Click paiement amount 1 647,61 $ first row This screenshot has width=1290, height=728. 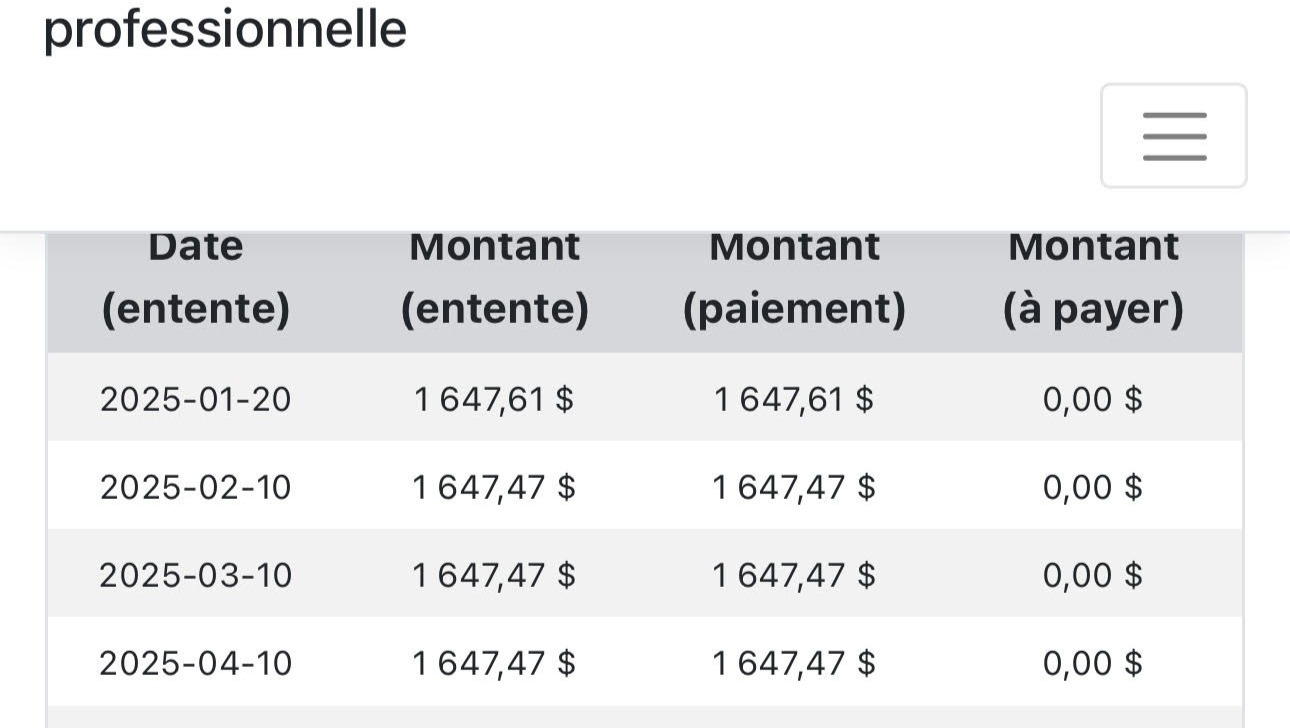point(794,400)
